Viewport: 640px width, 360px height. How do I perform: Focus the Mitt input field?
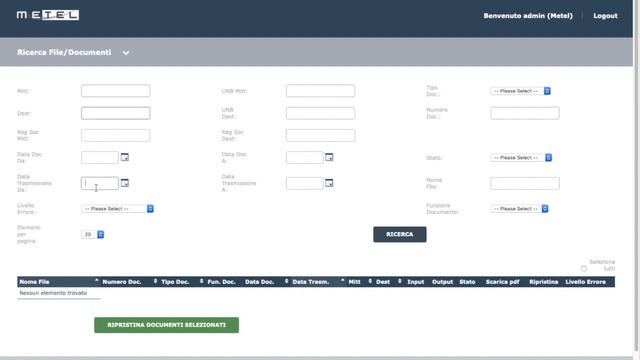point(116,91)
